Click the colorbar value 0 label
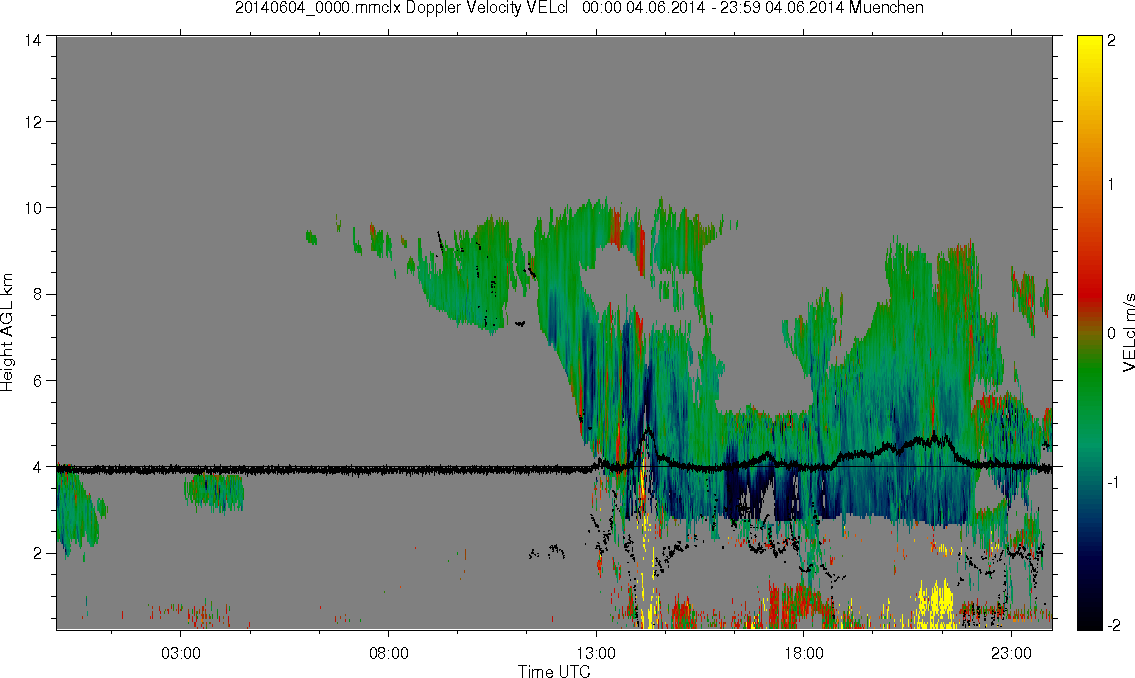Image resolution: width=1135 pixels, height=678 pixels. click(1111, 334)
